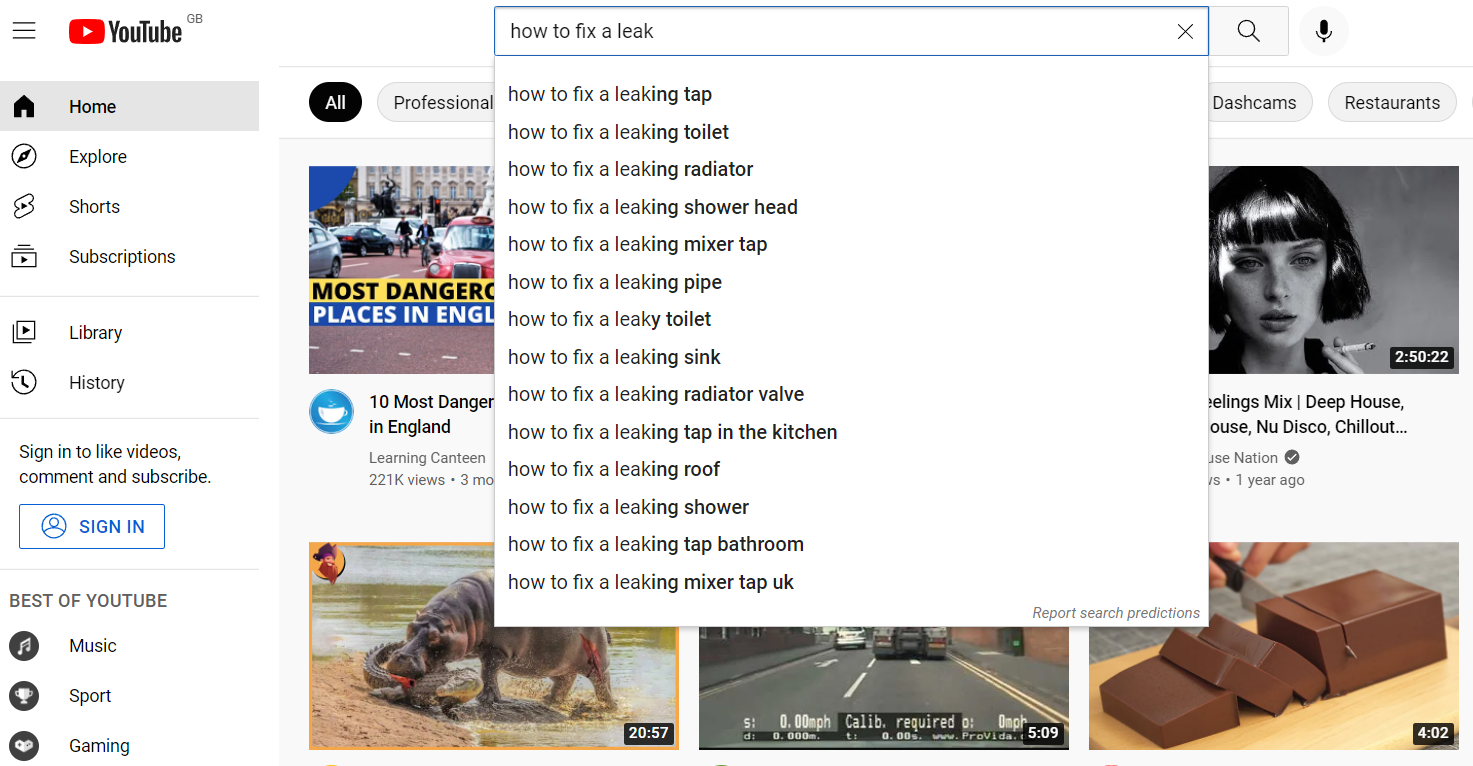1473x766 pixels.
Task: Run the search with the magnifier icon
Action: pos(1247,31)
